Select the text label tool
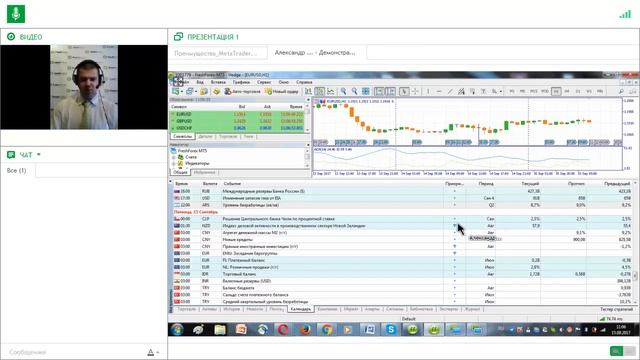Viewport: 640px width, 360px height. pyautogui.click(x=483, y=91)
